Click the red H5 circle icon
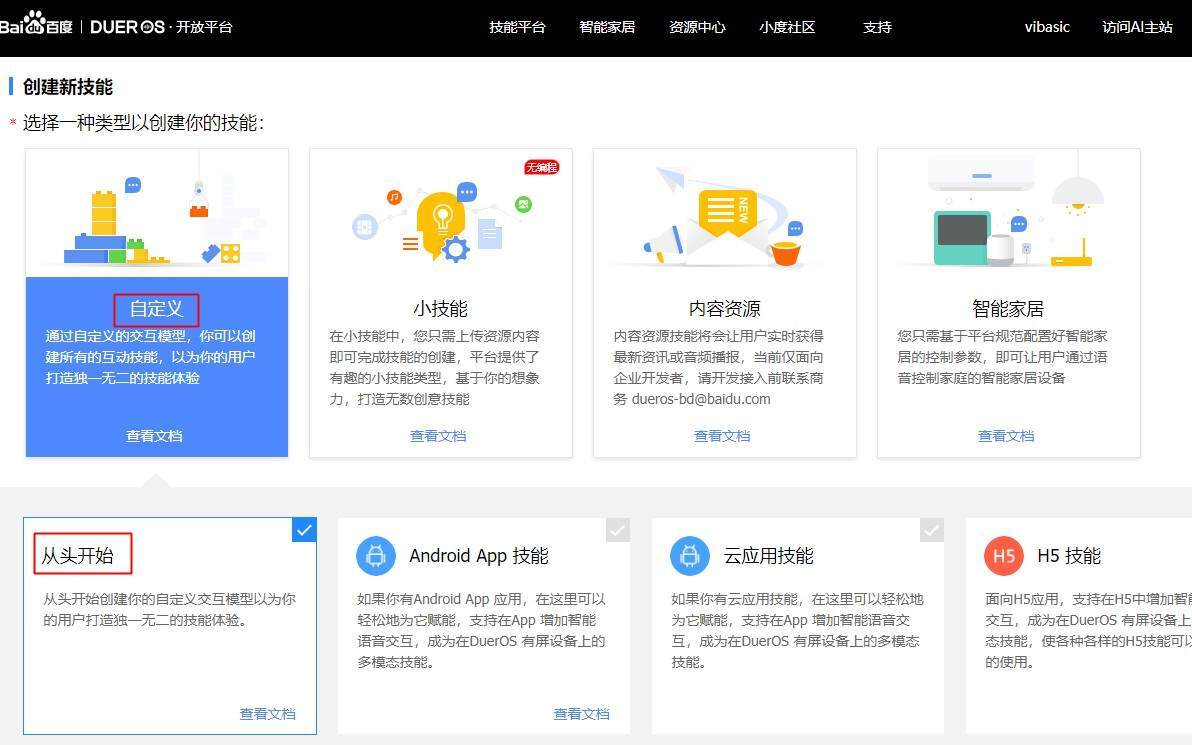 (x=1004, y=556)
